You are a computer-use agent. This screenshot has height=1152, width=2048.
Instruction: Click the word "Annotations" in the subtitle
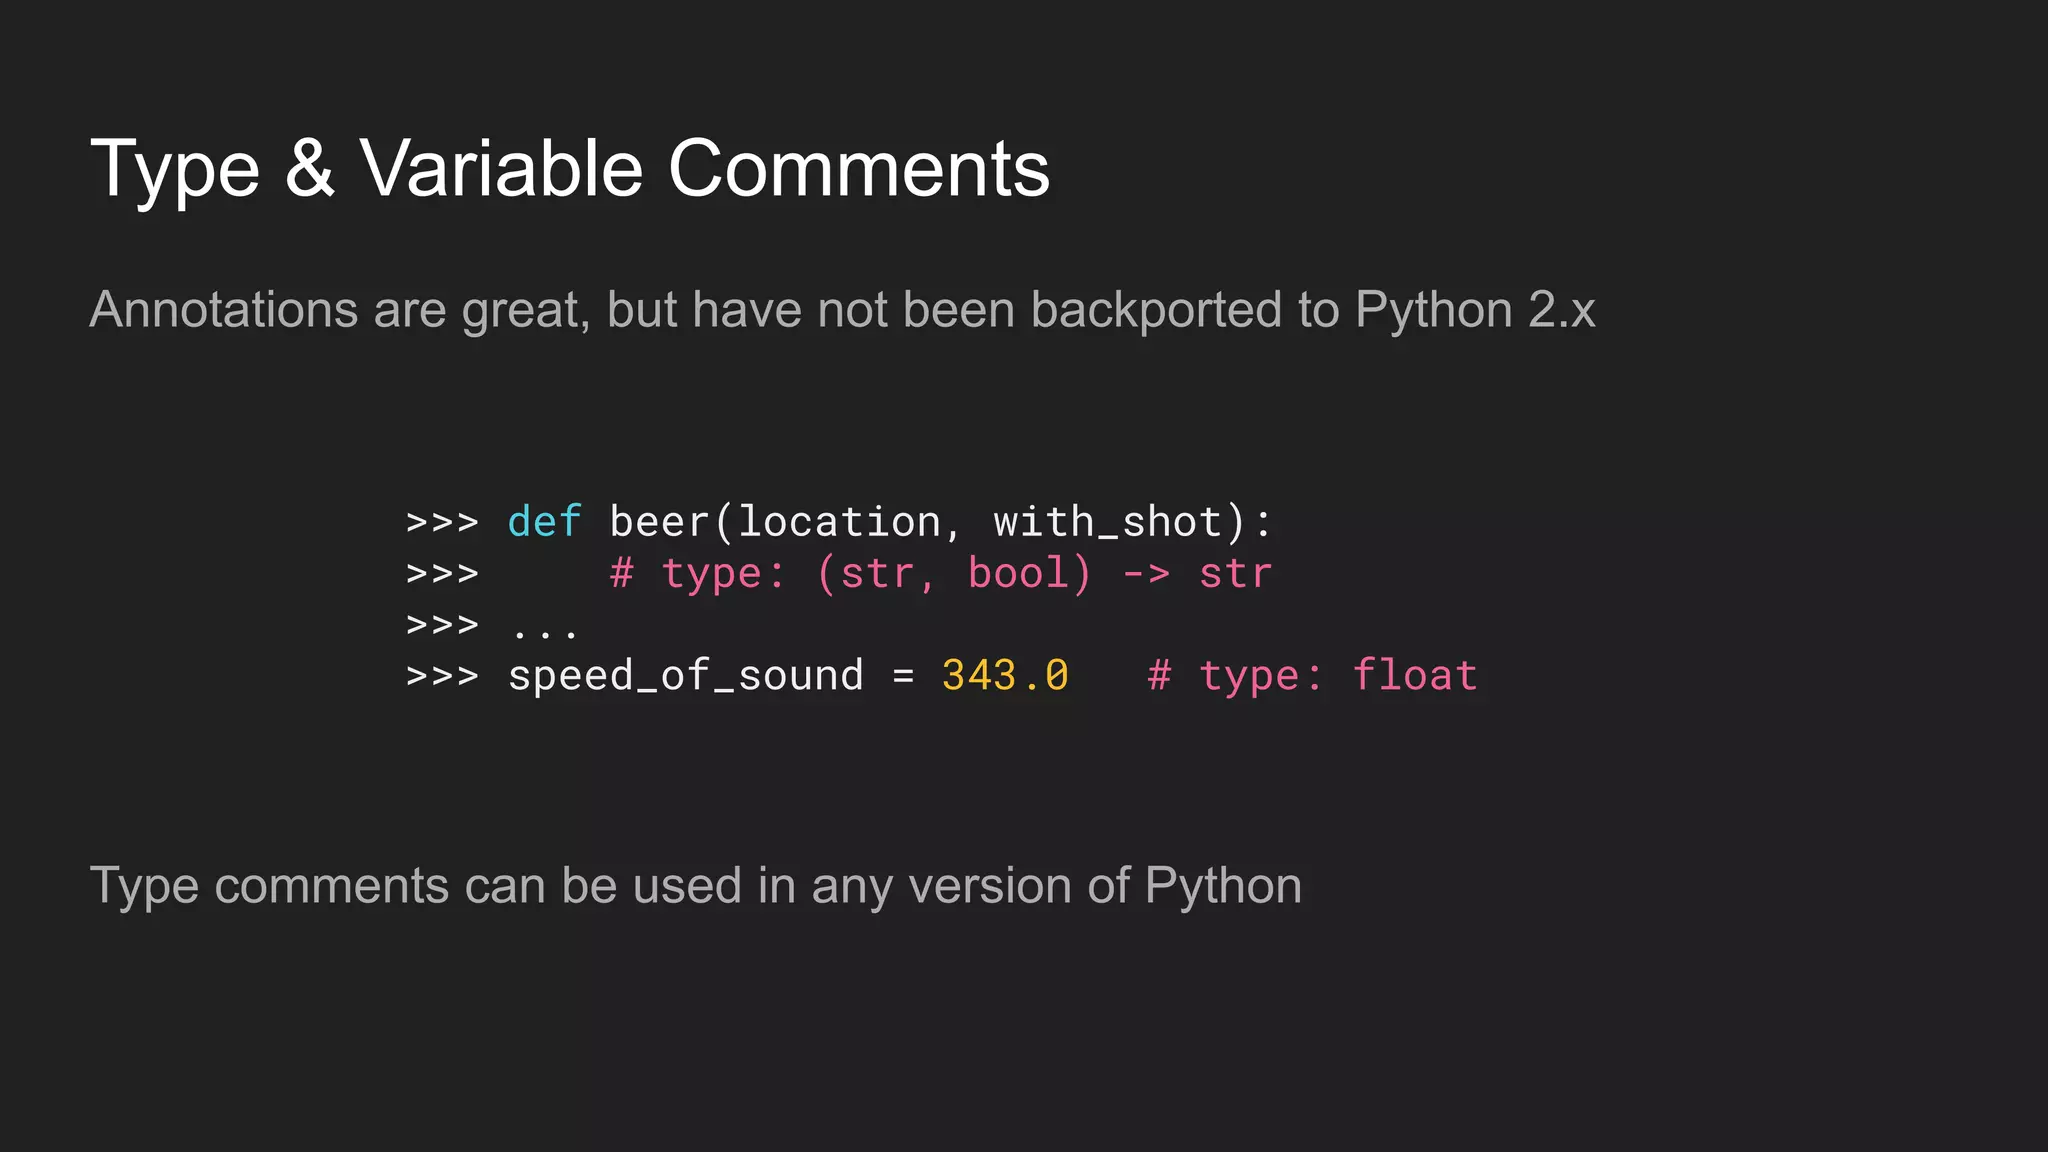224,310
